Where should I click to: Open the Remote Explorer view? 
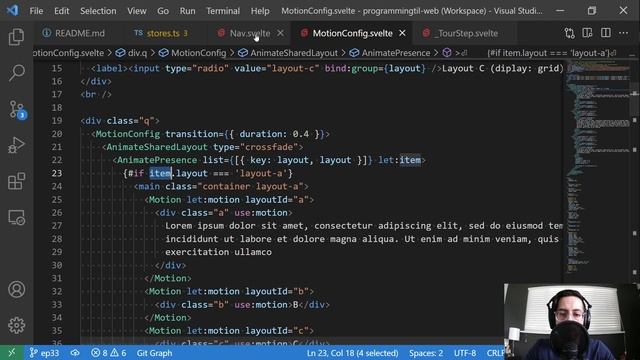[16, 217]
